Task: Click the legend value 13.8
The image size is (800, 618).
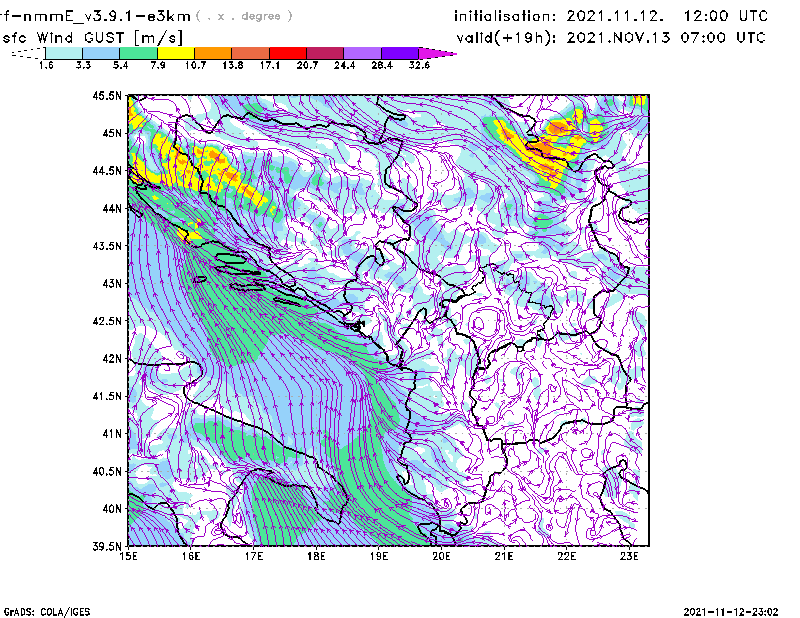Action: pos(232,65)
